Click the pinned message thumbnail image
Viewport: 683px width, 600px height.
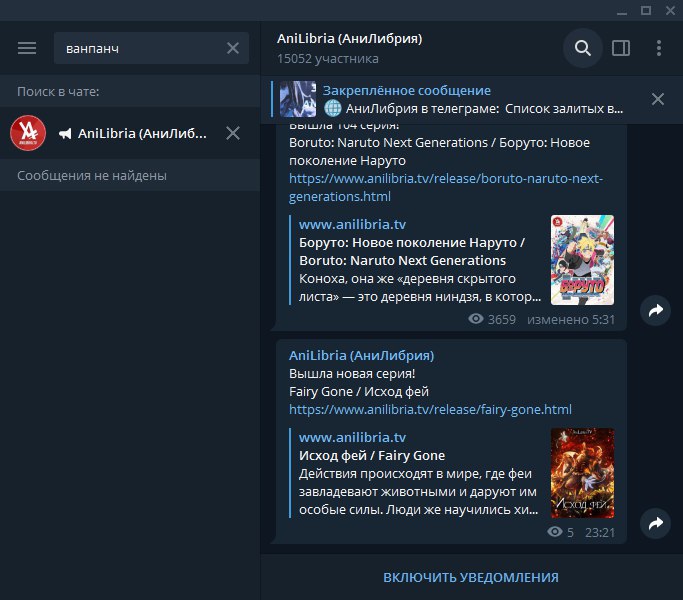coord(298,99)
